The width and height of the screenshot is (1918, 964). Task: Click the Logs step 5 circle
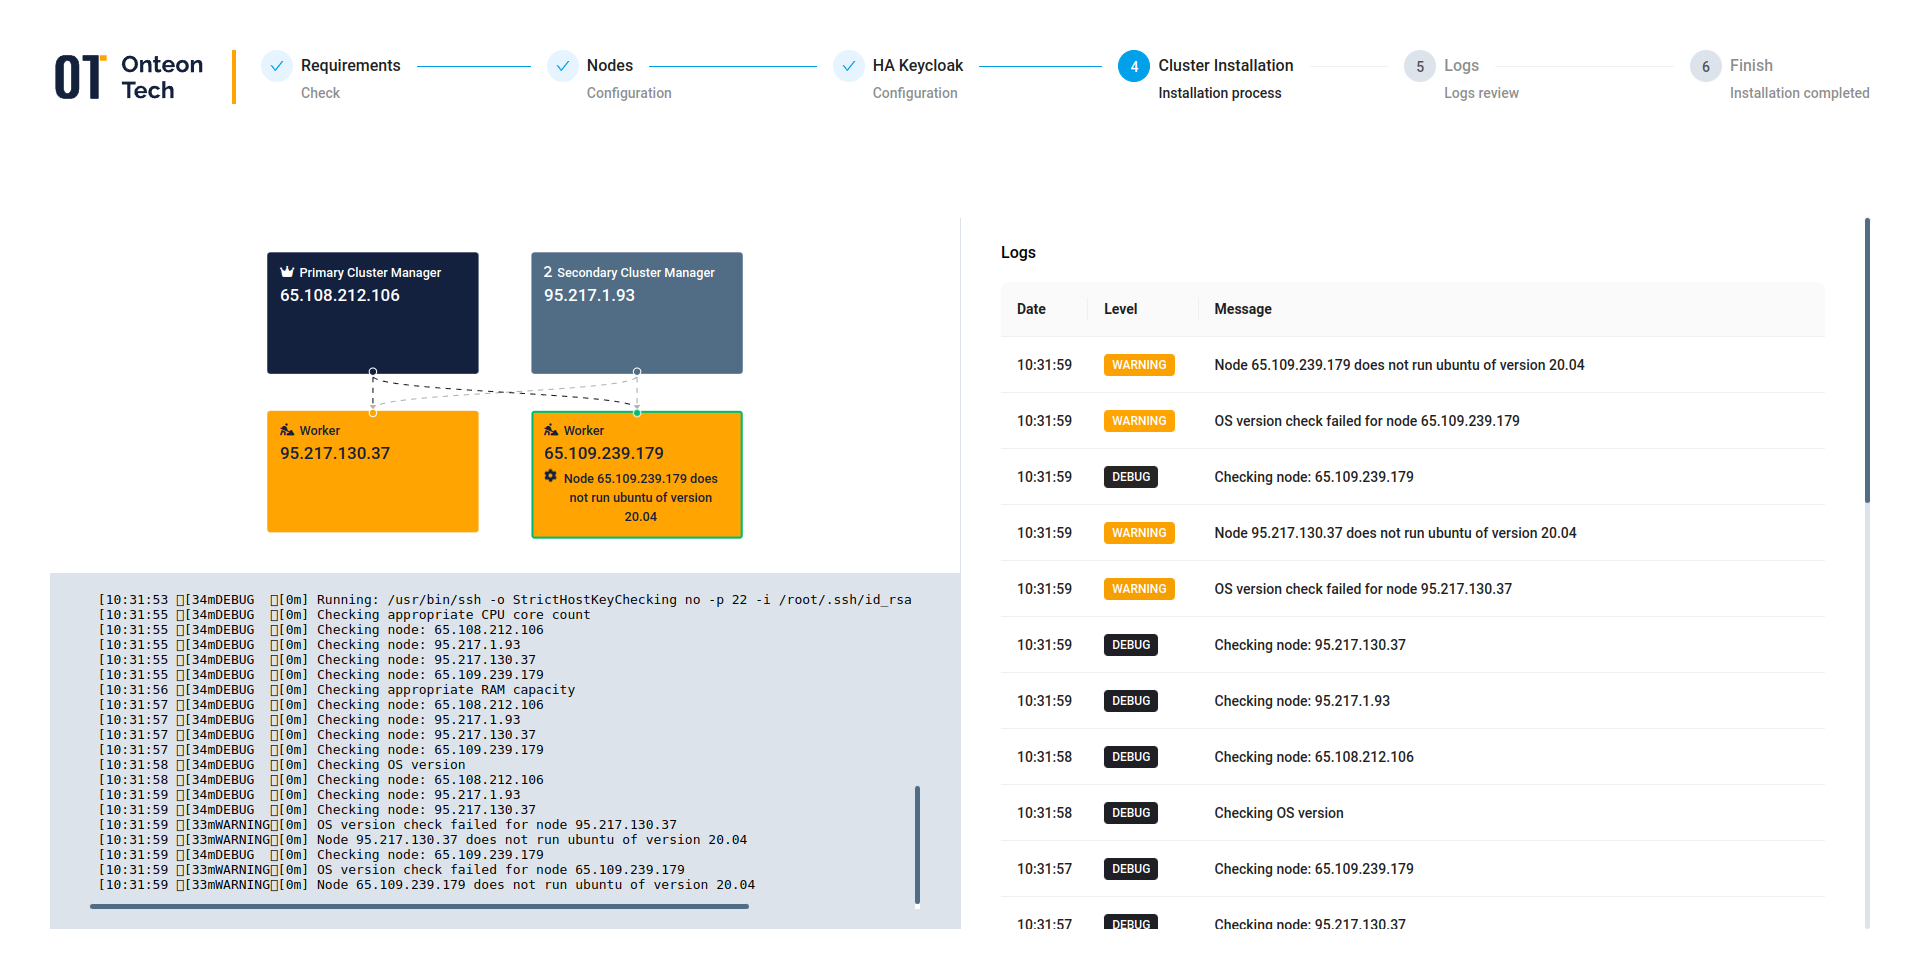[1420, 66]
